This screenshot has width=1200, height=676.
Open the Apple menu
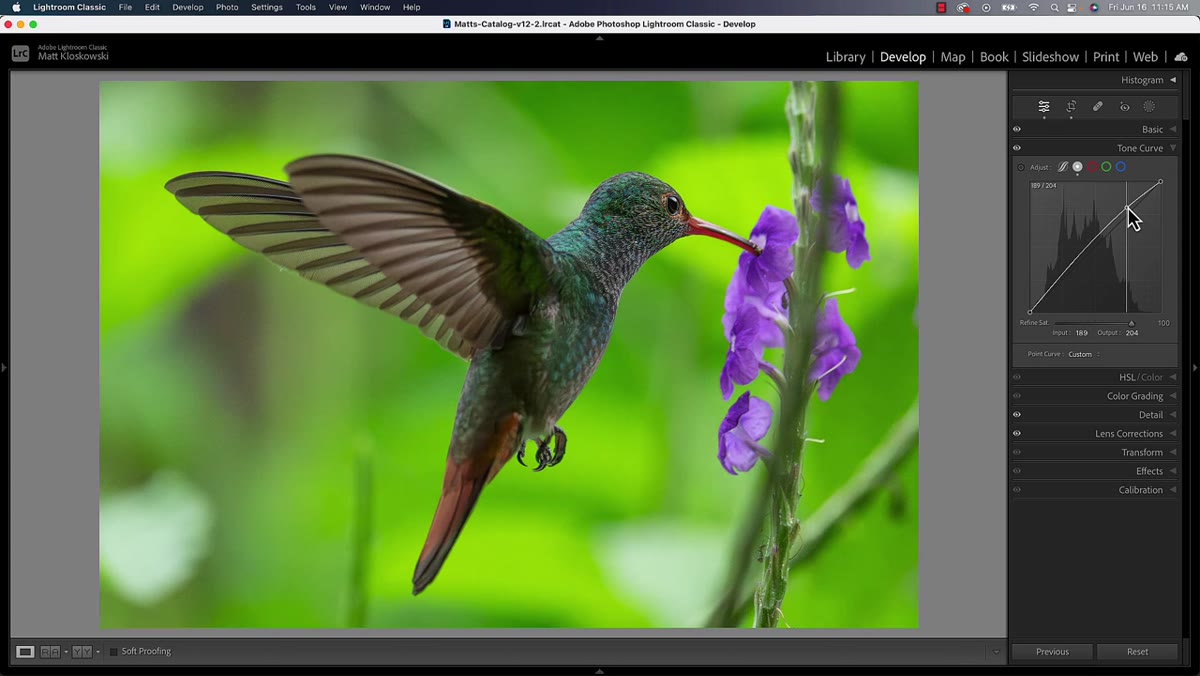tap(16, 7)
